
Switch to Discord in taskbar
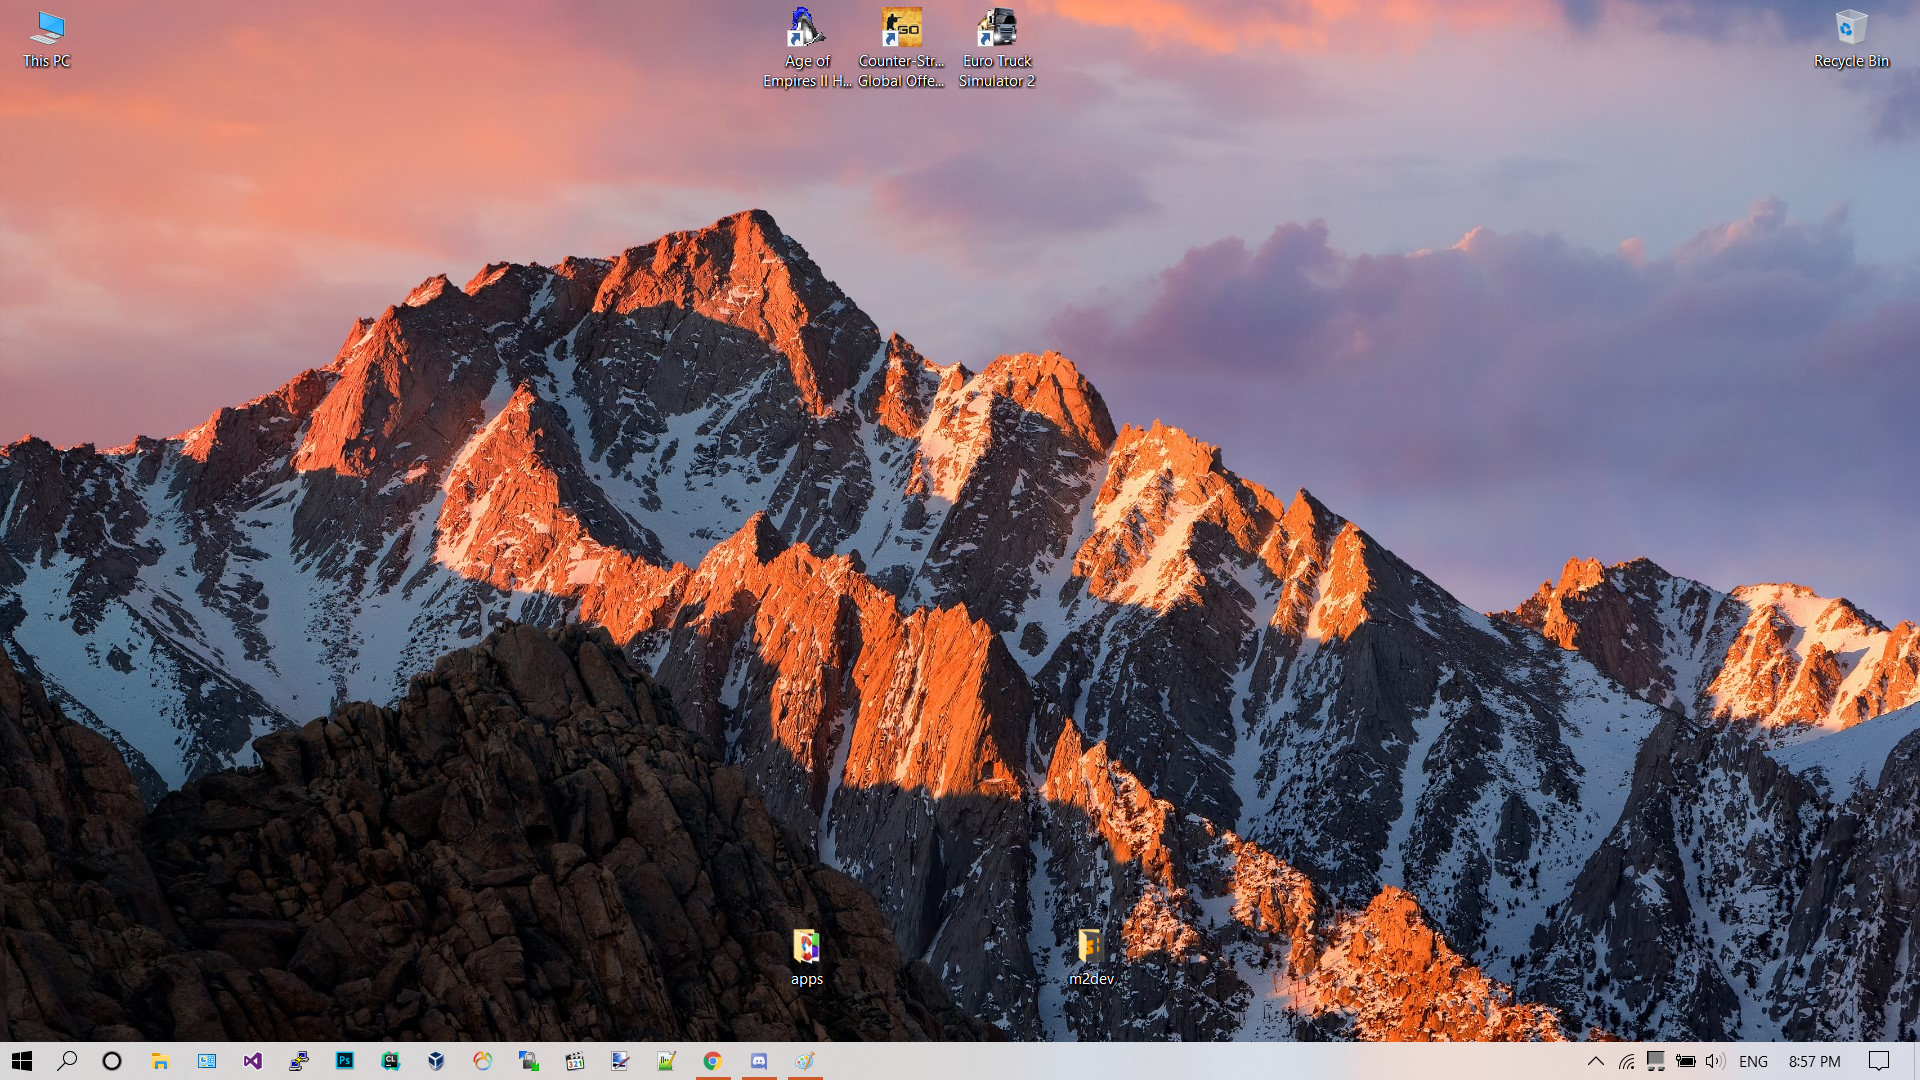[759, 1061]
